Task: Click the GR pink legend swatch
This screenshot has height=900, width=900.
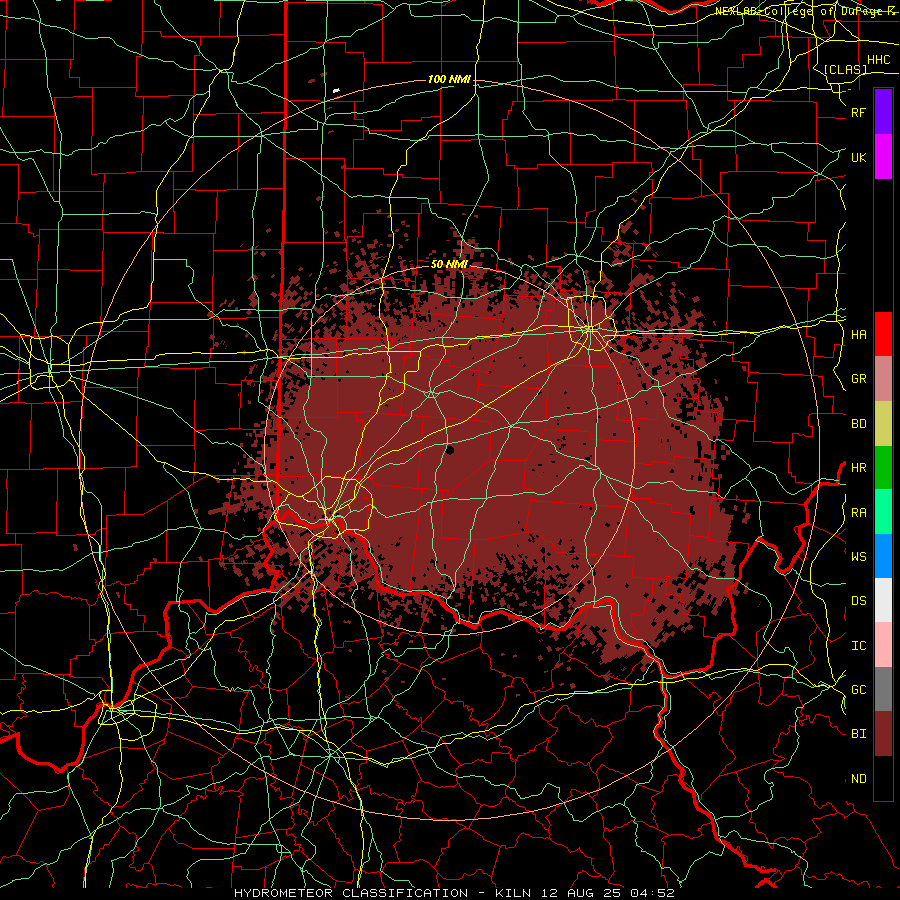Action: click(883, 379)
